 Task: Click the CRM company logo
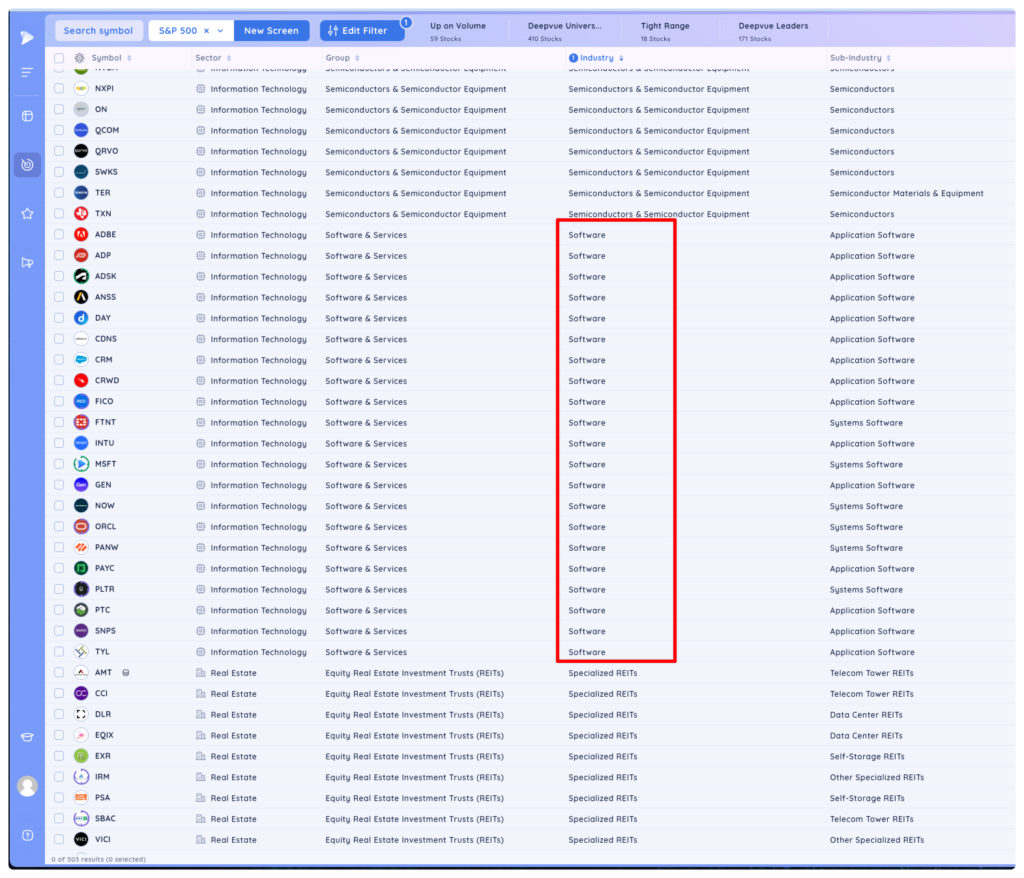(81, 360)
